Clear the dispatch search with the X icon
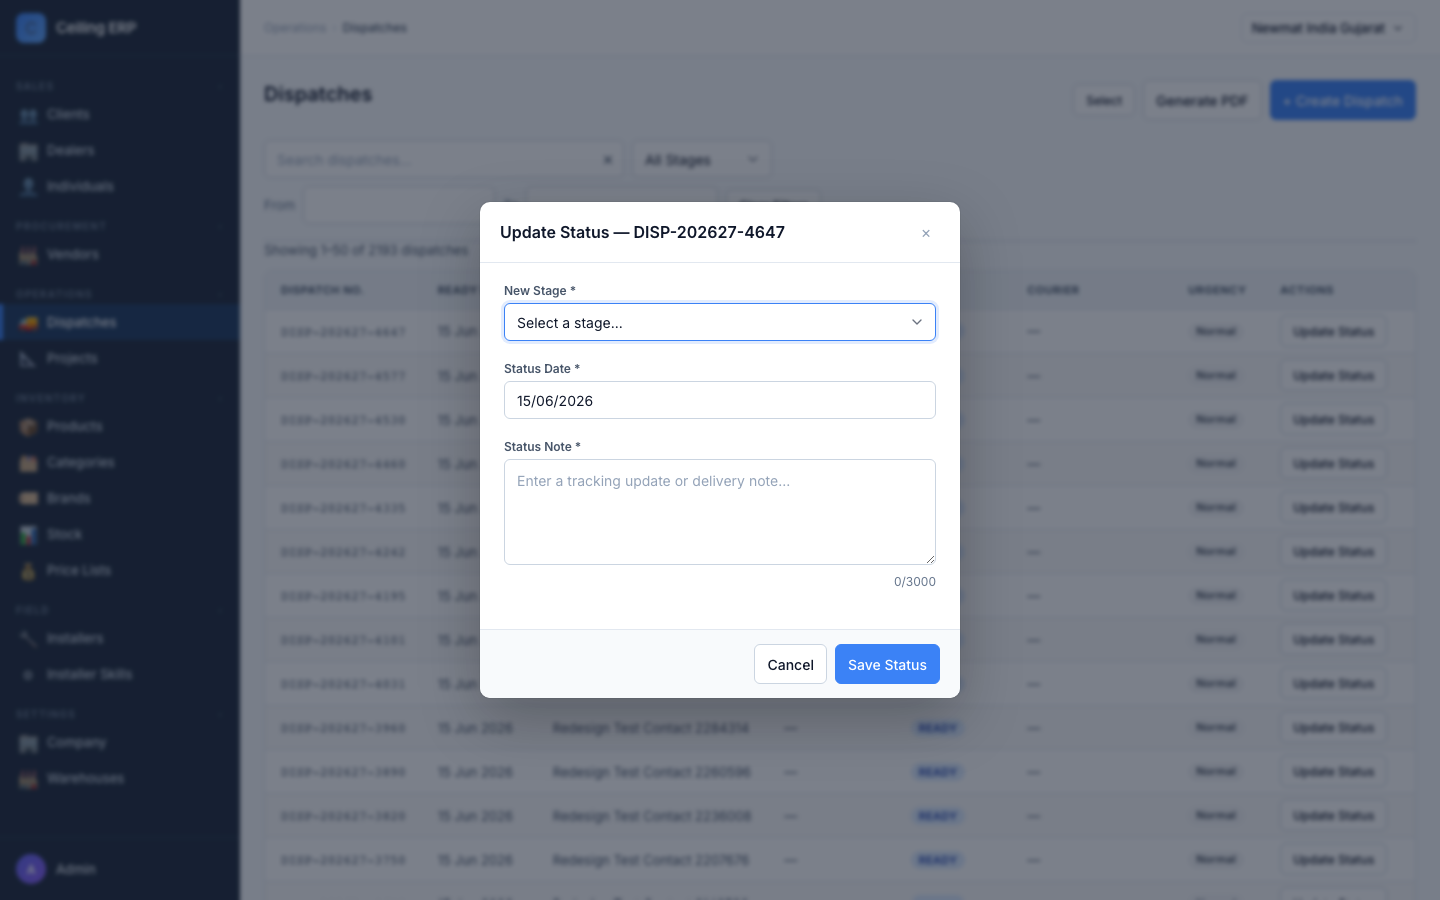1440x900 pixels. [607, 160]
